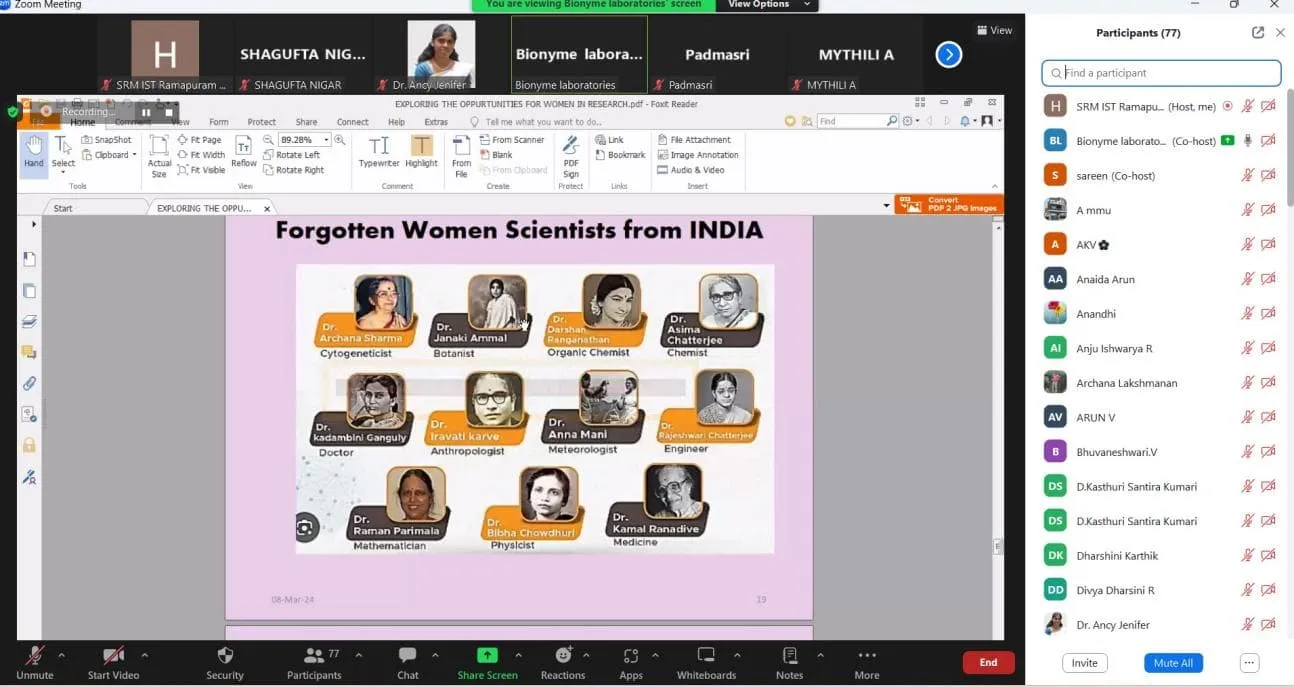Image resolution: width=1294 pixels, height=687 pixels.
Task: Insert a Bookmark
Action: pyautogui.click(x=620, y=155)
